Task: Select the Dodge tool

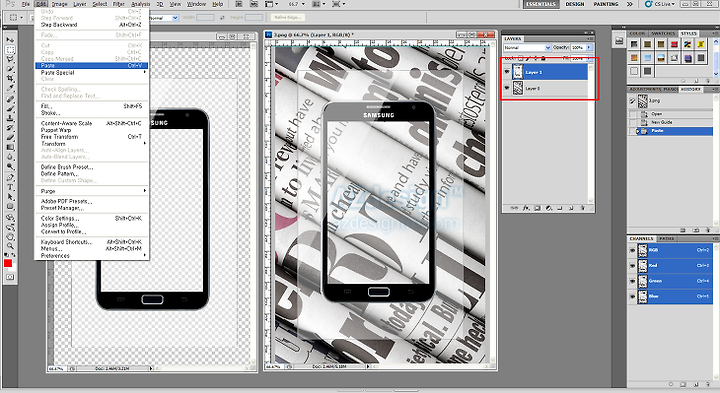Action: [10, 166]
